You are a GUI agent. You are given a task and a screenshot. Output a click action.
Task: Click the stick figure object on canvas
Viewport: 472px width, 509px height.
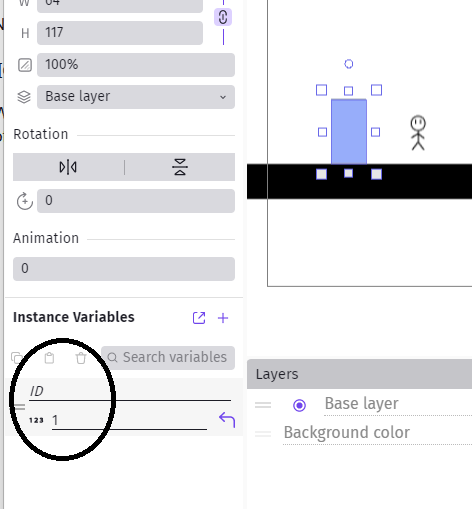tap(418, 133)
